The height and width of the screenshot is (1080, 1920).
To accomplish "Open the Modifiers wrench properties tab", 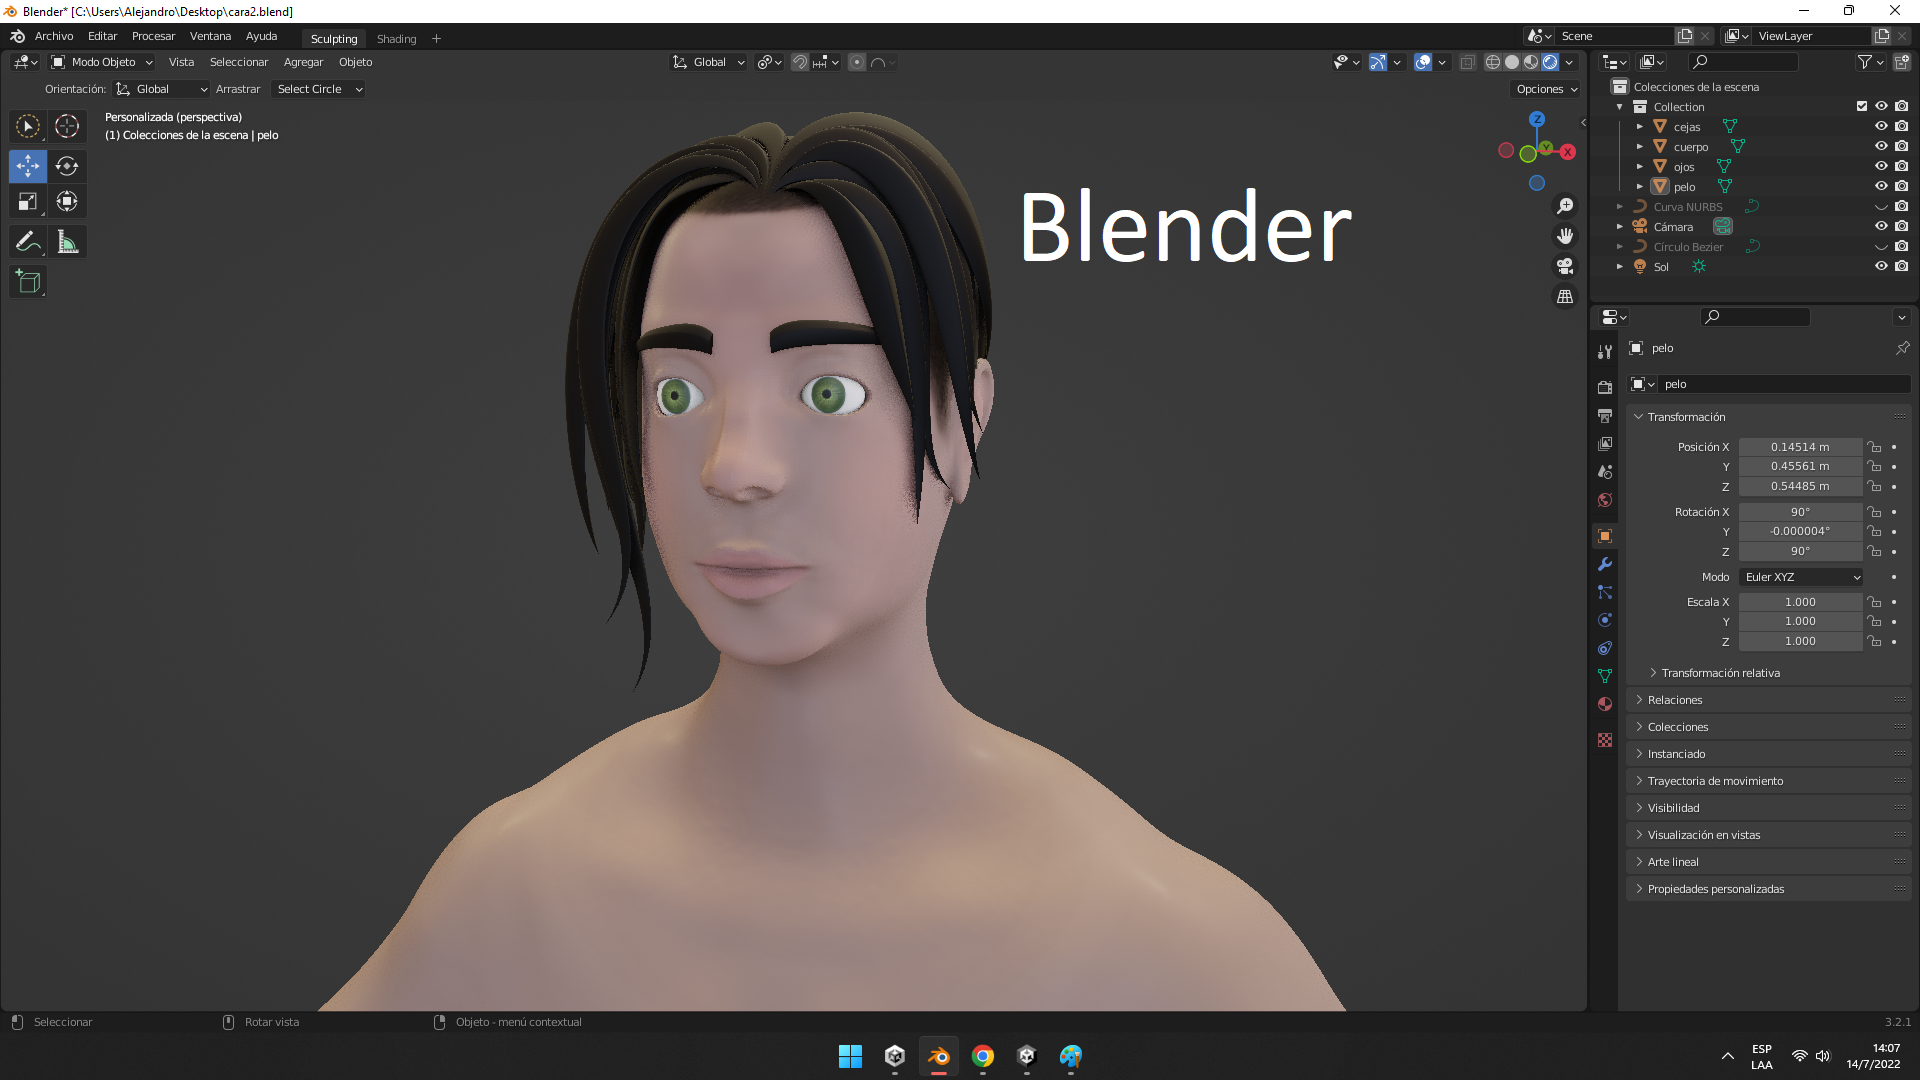I will 1605,564.
